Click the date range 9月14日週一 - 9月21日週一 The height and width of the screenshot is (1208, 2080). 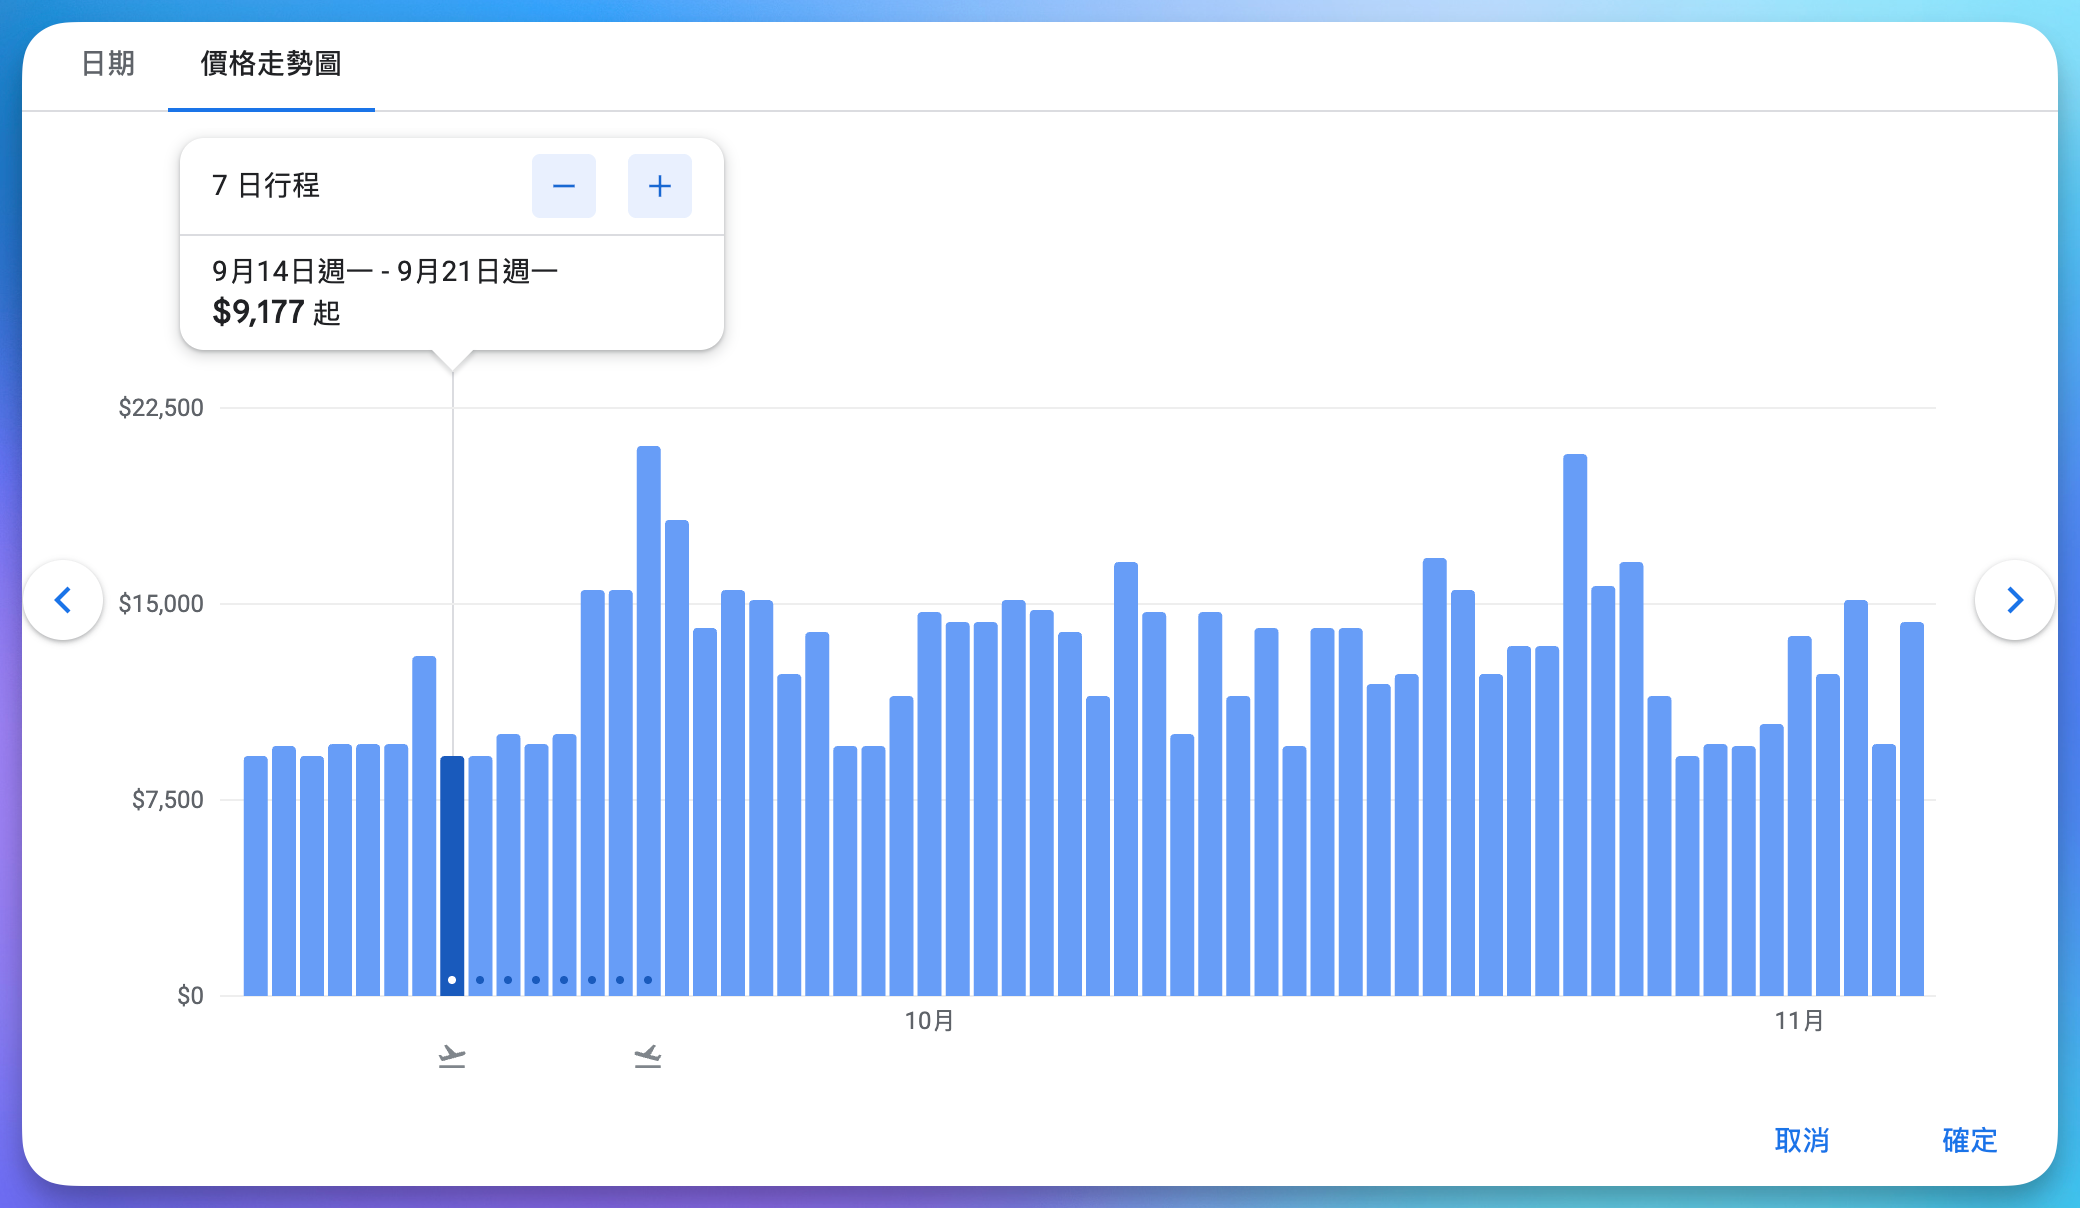point(385,271)
